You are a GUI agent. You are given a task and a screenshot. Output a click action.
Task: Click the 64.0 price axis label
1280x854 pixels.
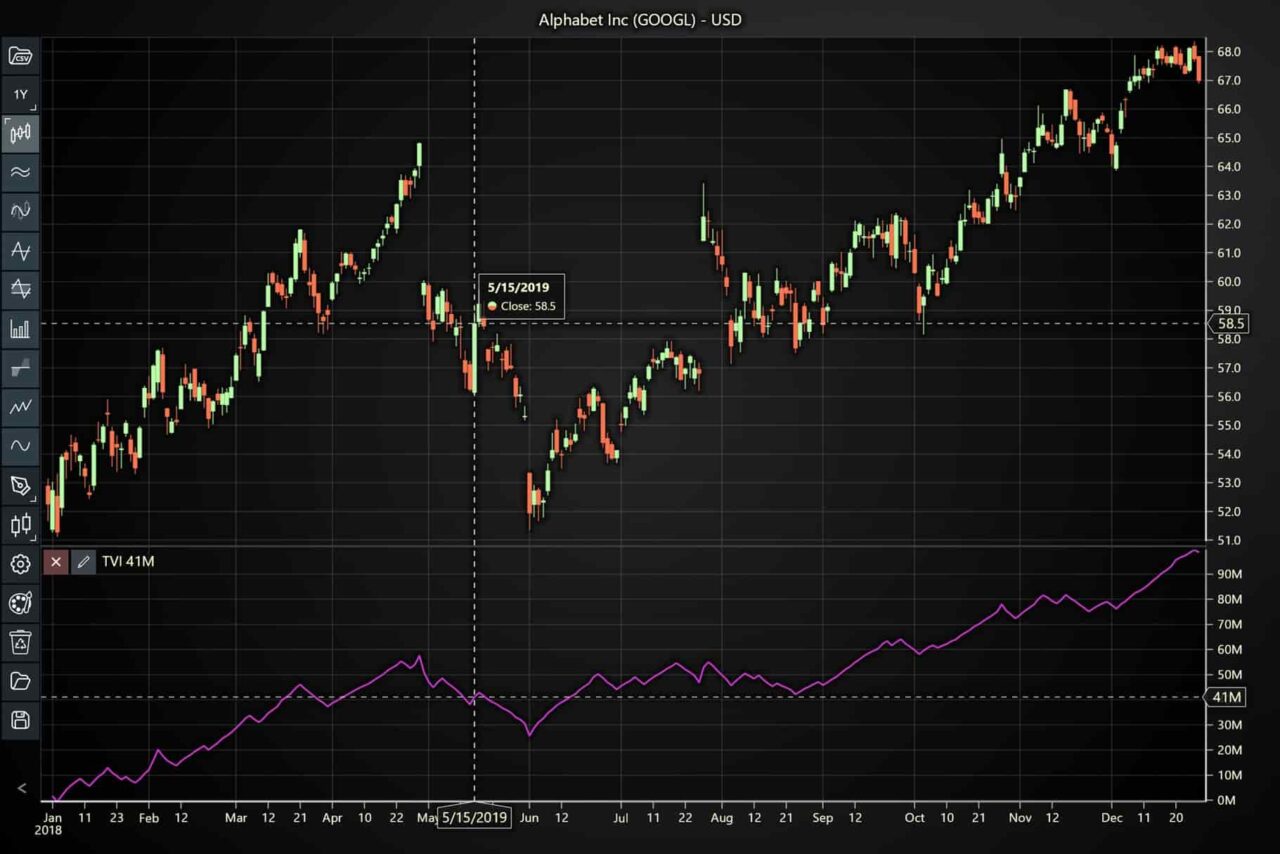[x=1229, y=166]
